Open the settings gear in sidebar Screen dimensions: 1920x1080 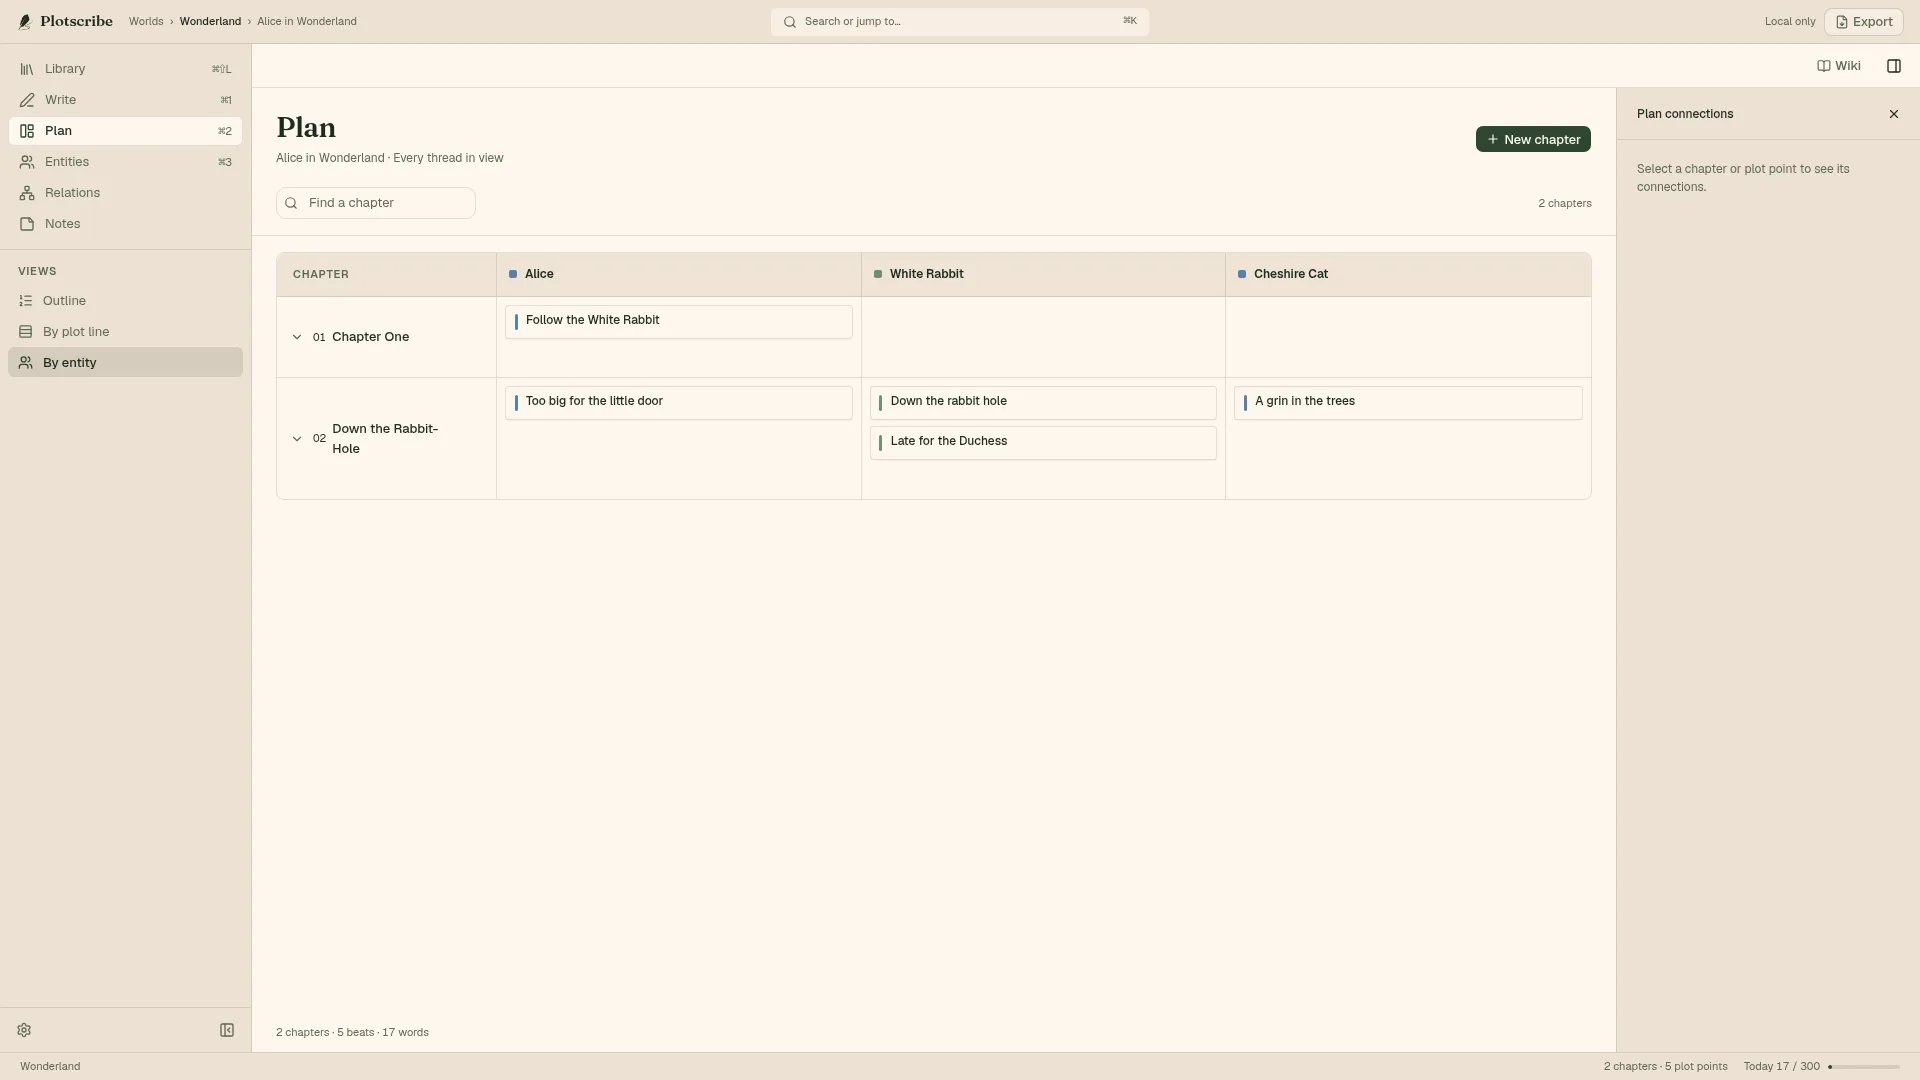coord(24,1030)
